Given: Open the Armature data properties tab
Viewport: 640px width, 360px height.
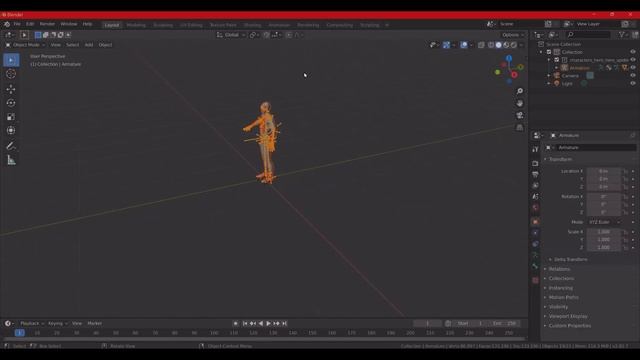Looking at the screenshot, I should point(536,255).
